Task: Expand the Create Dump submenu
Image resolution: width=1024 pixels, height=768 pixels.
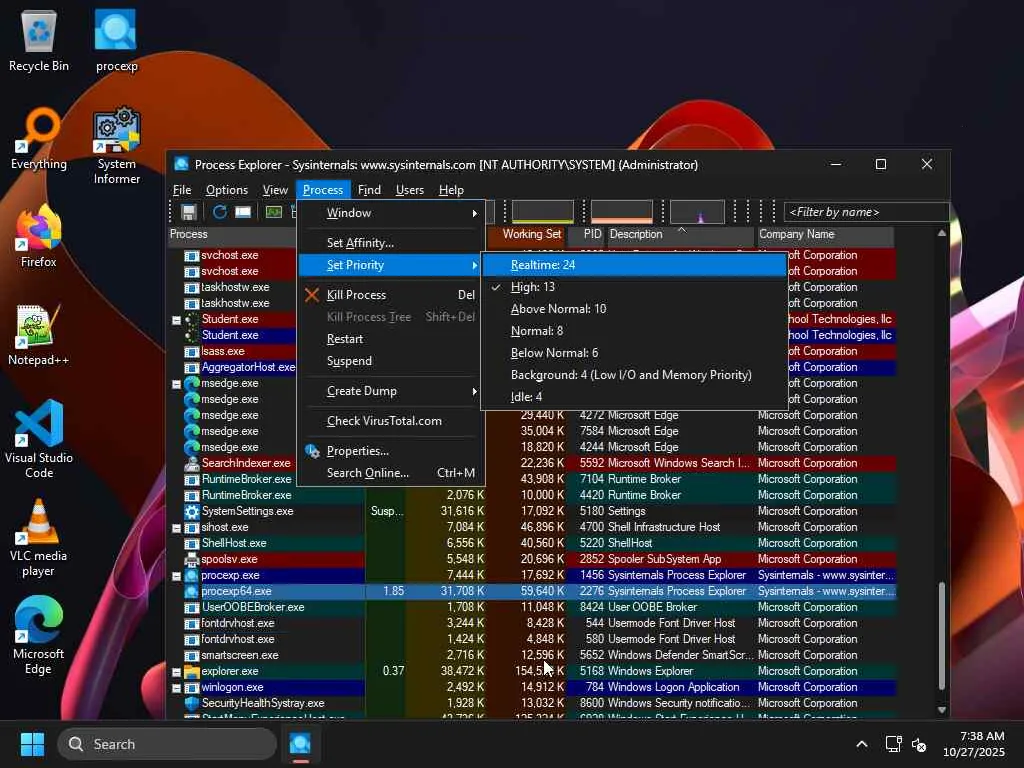Action: [391, 391]
